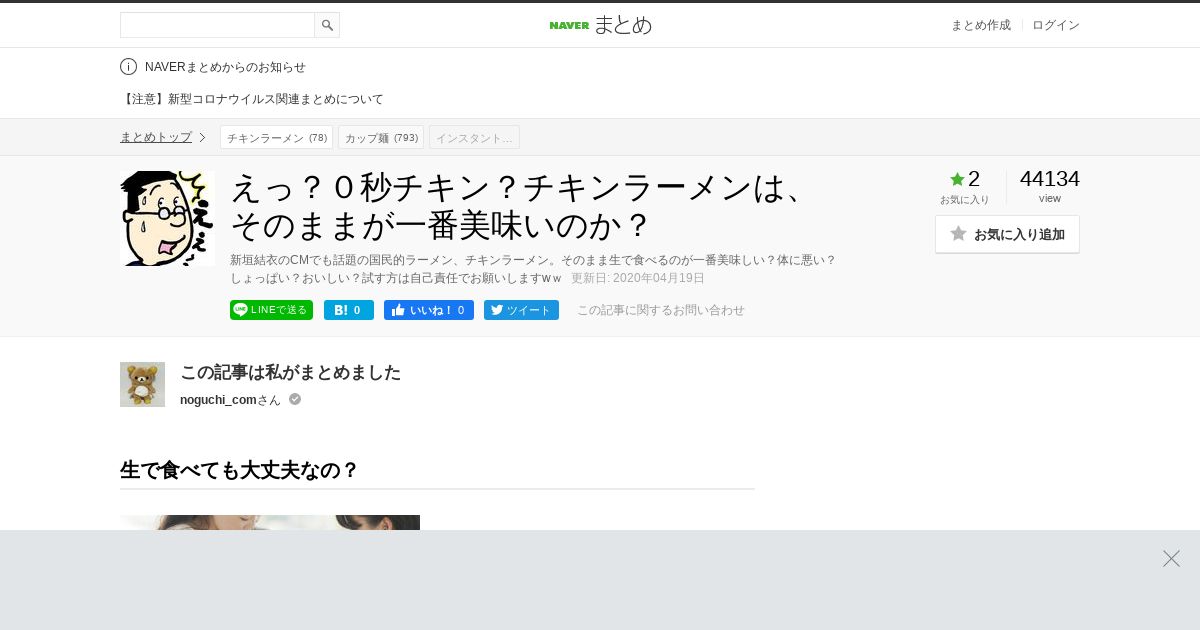This screenshot has width=1200, height=630.
Task: Click お気に入り追加 button
Action: click(x=1007, y=234)
